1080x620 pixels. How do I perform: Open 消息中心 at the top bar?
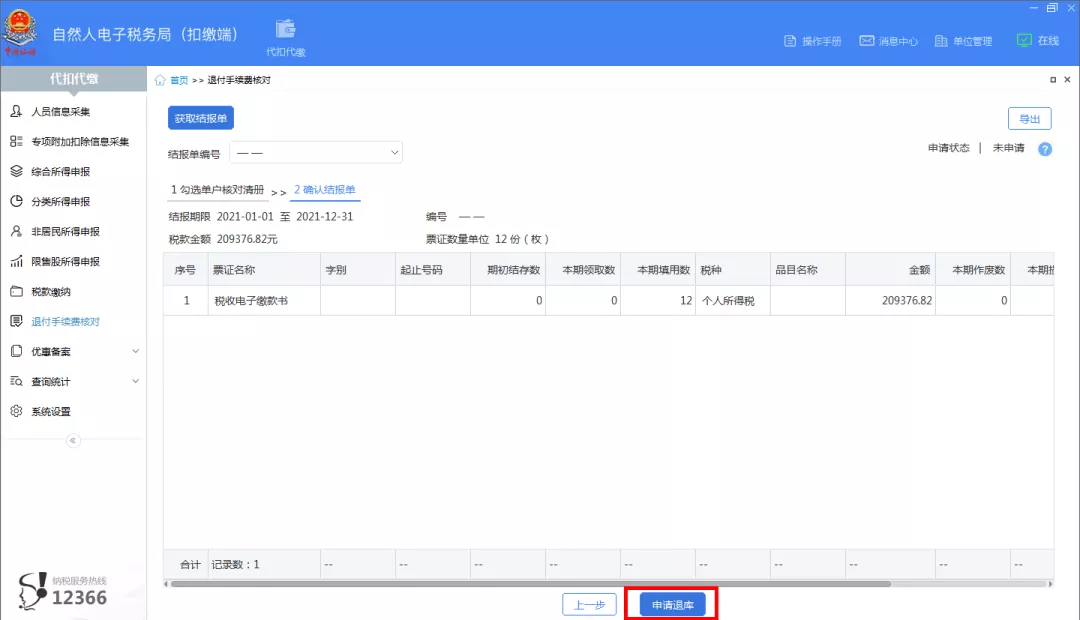coord(891,41)
